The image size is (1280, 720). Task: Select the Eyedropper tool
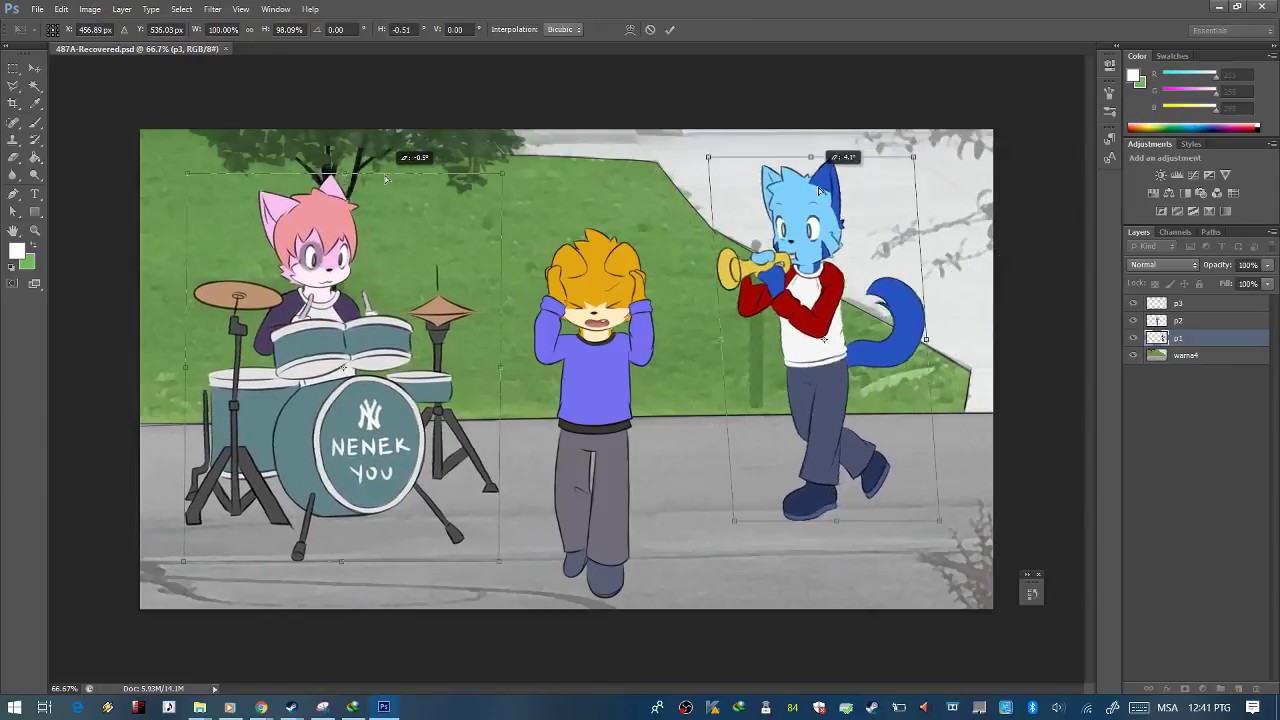(x=34, y=103)
